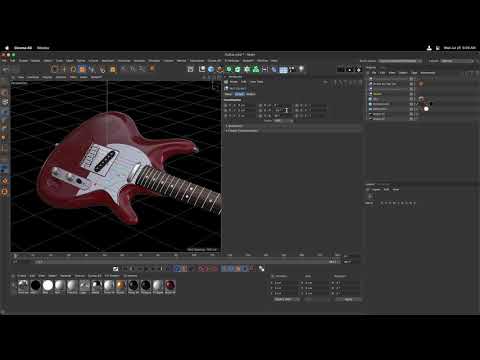Open the Help menu in main menu bar
The image size is (480, 360).
click(x=274, y=61)
